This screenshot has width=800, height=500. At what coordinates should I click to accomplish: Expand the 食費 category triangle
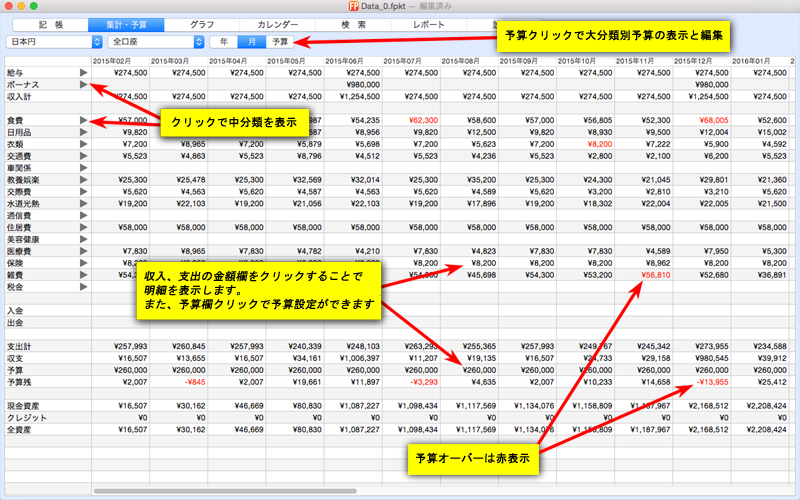pos(83,120)
